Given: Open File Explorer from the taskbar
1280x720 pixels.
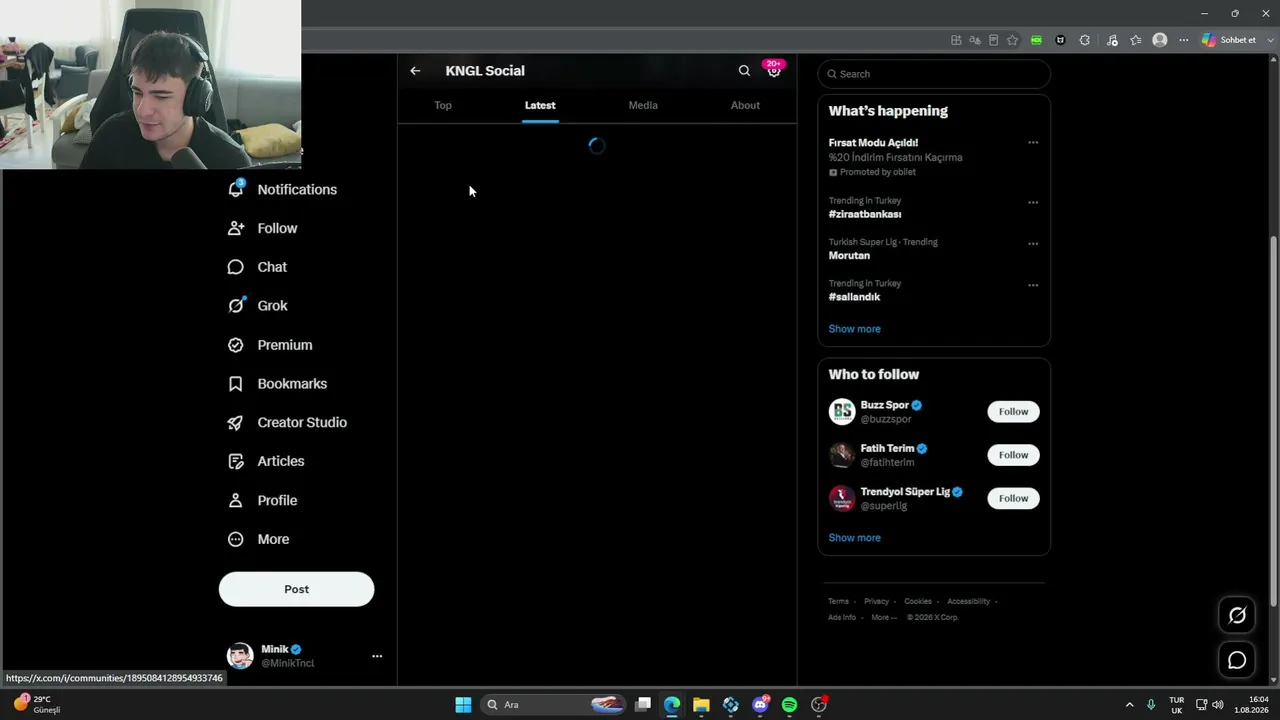Looking at the screenshot, I should 701,705.
